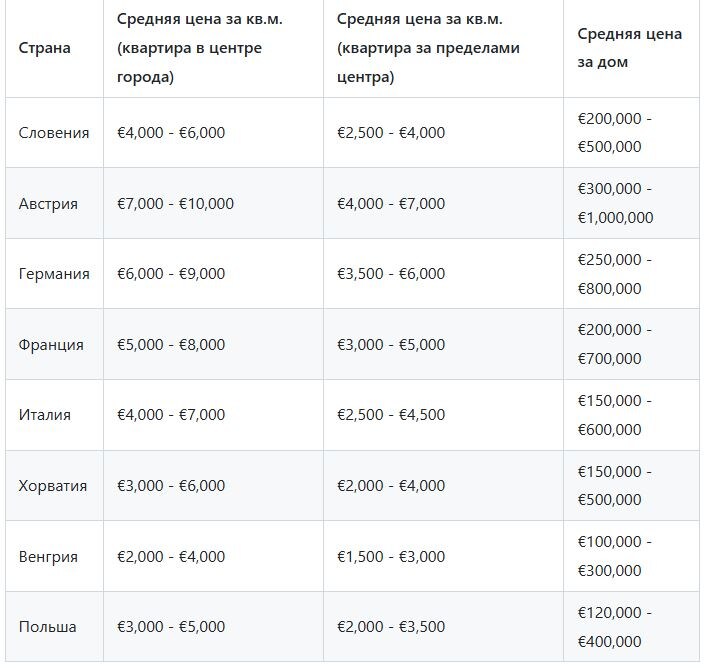
Task: Select the €1,500 - €3,000 price cell
Action: pyautogui.click(x=391, y=557)
